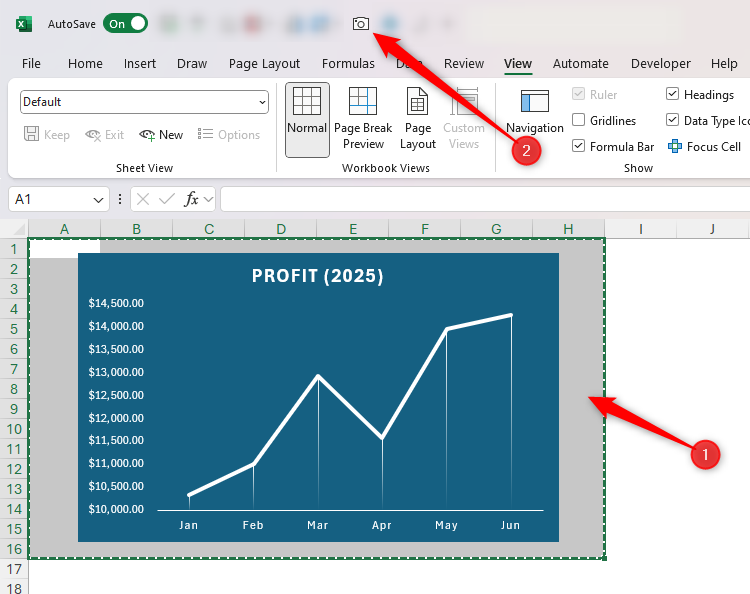Select Normal workbook view
750x594 pixels.
pos(307,119)
